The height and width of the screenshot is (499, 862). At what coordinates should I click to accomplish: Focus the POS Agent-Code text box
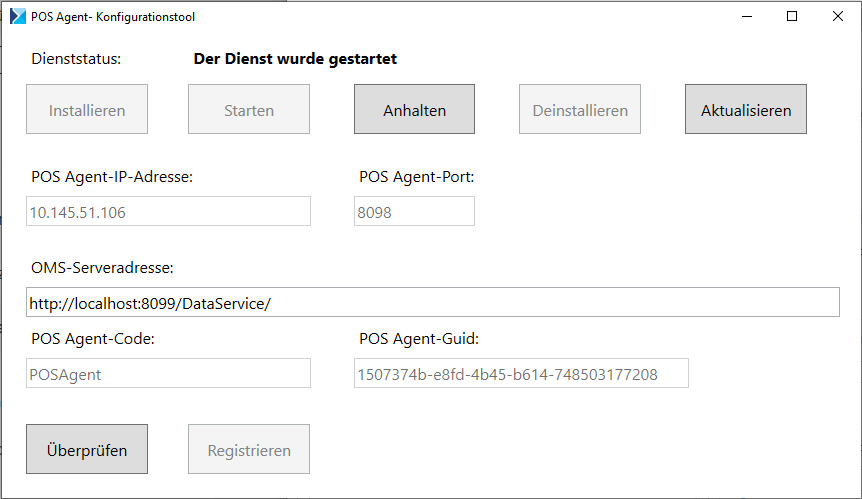tap(168, 373)
